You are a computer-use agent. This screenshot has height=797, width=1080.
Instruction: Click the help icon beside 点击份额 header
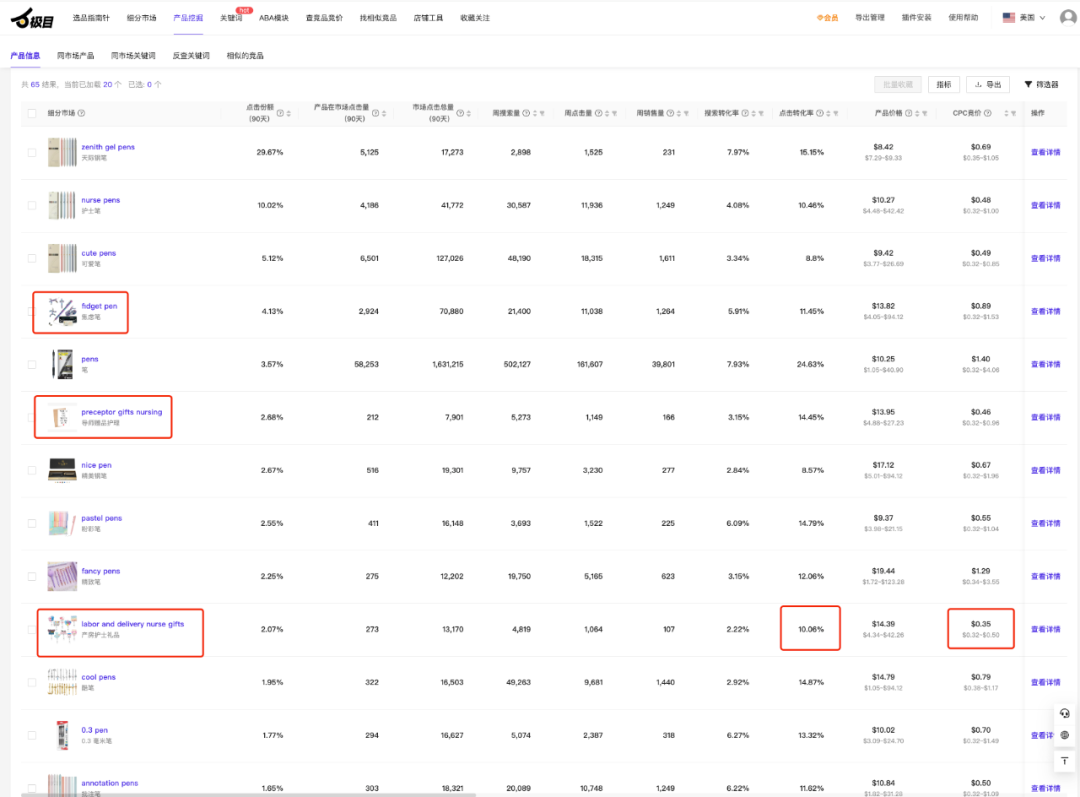click(x=280, y=113)
